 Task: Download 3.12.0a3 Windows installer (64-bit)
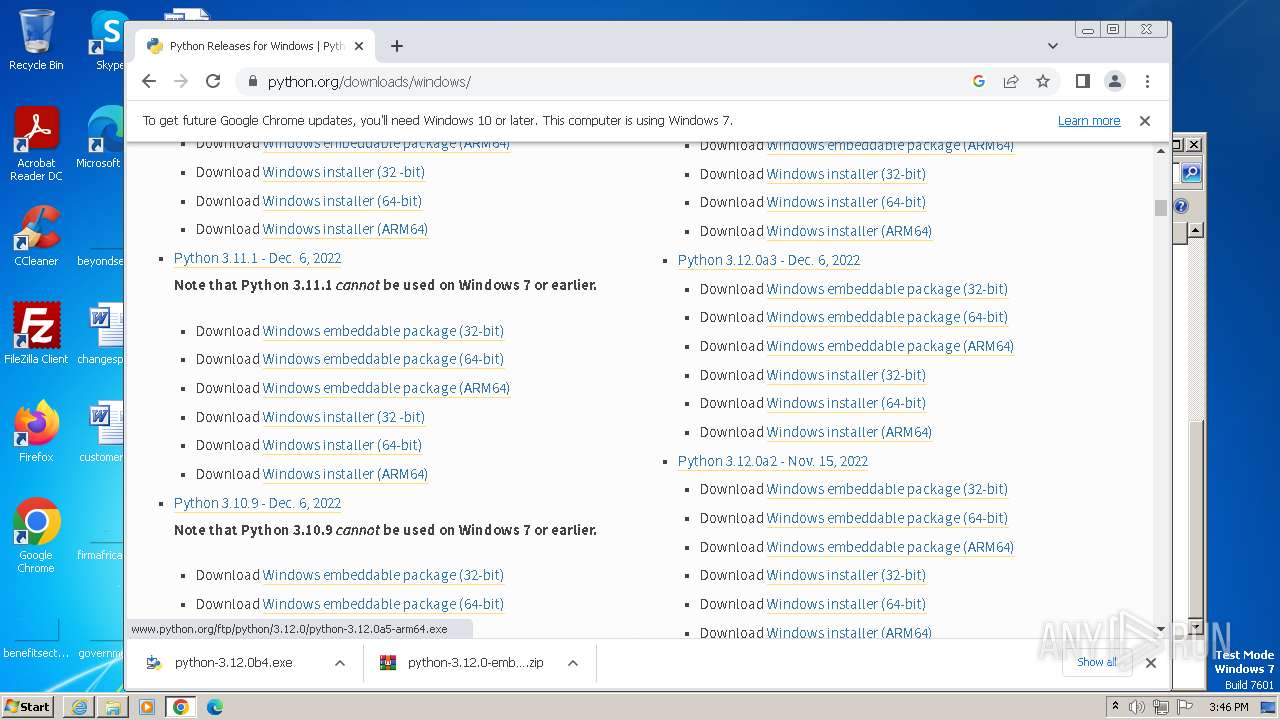846,403
